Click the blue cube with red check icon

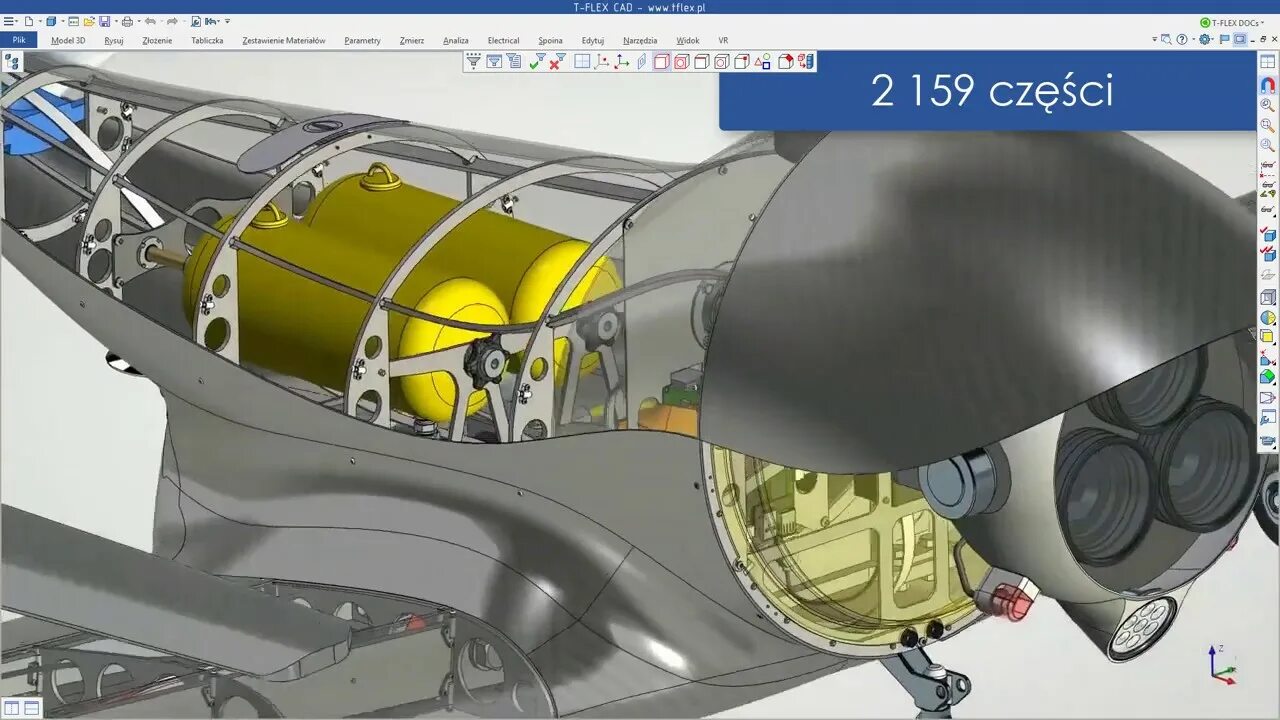pyautogui.click(x=1268, y=233)
